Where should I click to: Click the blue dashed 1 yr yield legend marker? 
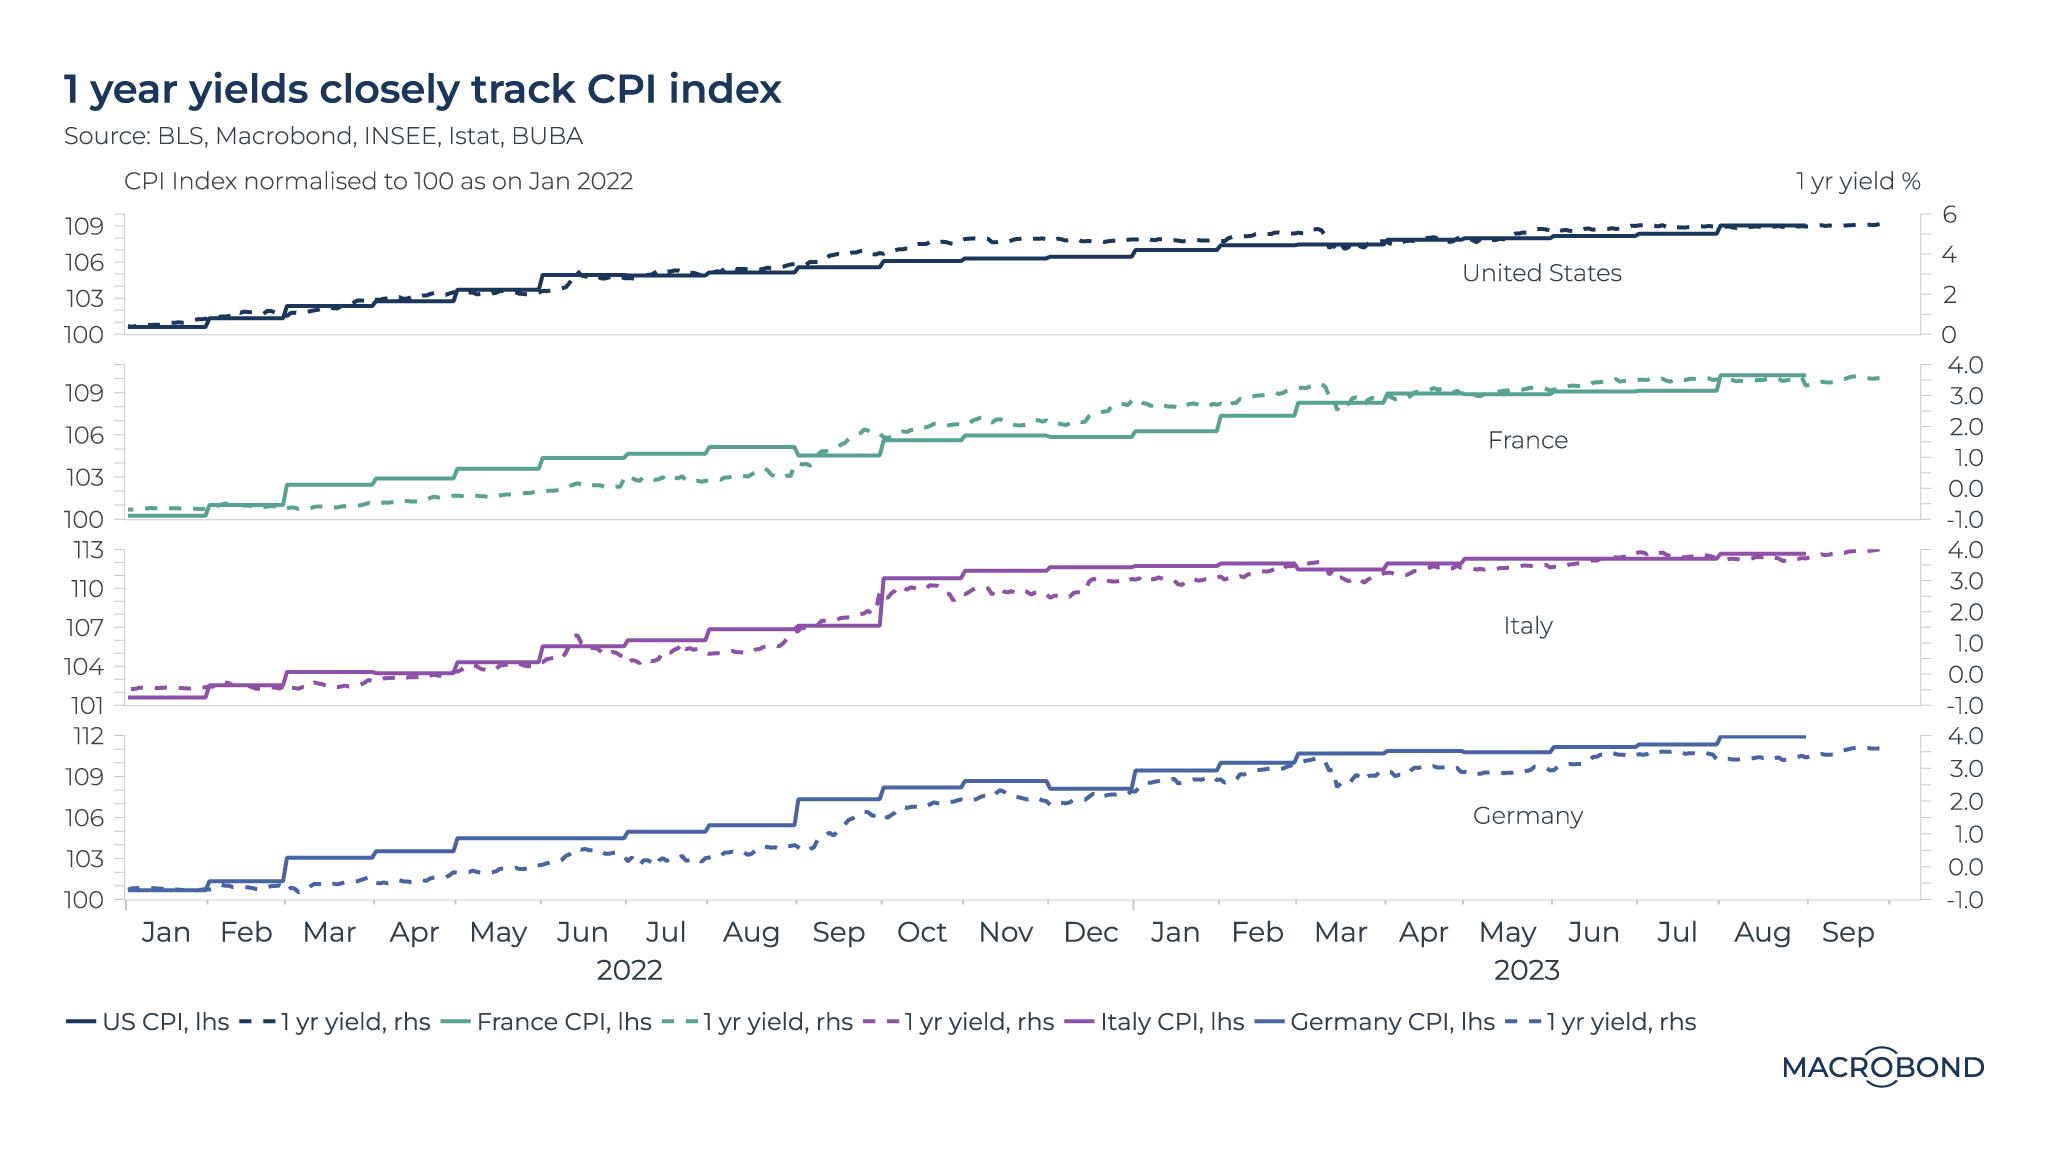(x=1521, y=1022)
